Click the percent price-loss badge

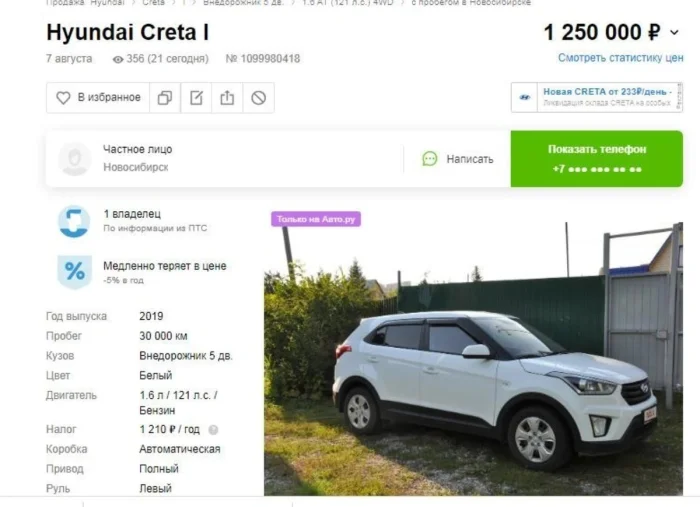75,272
